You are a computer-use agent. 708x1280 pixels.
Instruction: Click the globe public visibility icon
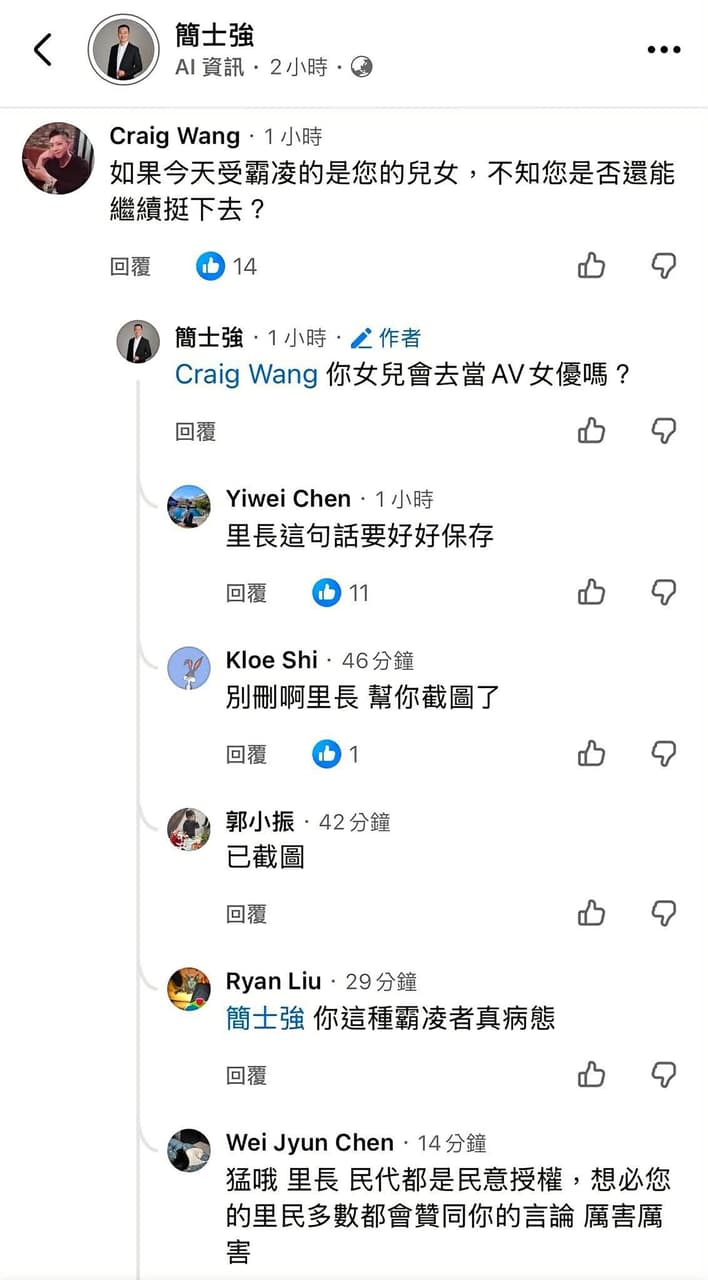pyautogui.click(x=361, y=67)
